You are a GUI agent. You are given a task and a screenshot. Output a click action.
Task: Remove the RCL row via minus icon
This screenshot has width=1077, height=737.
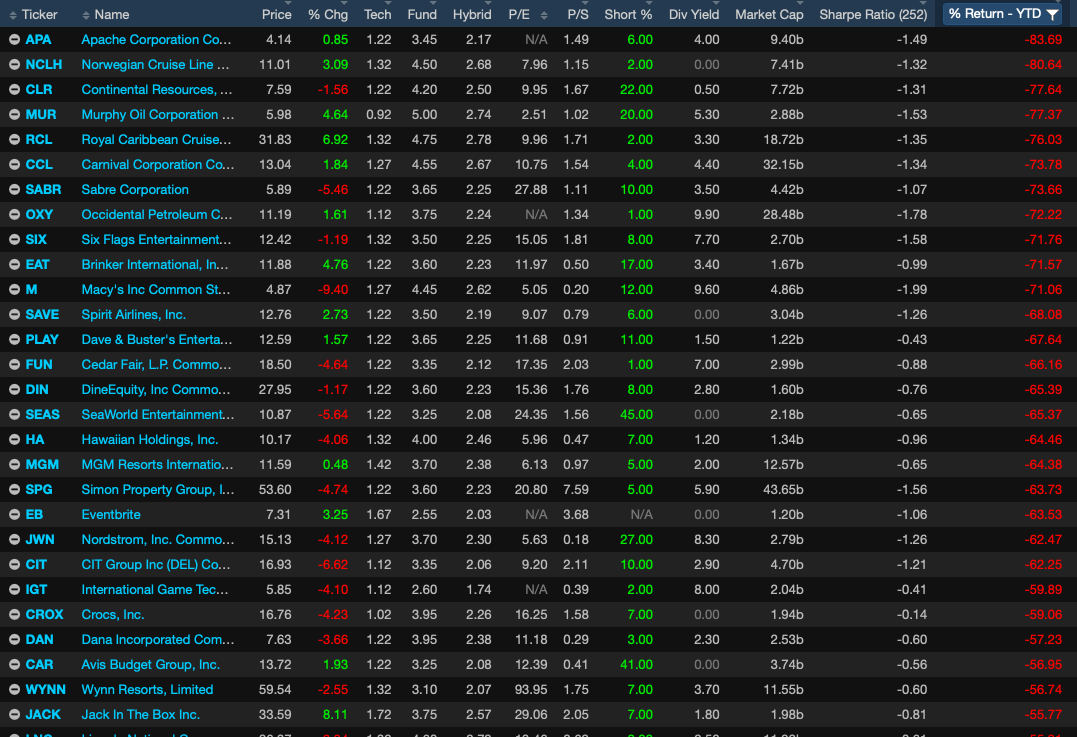click(x=14, y=139)
